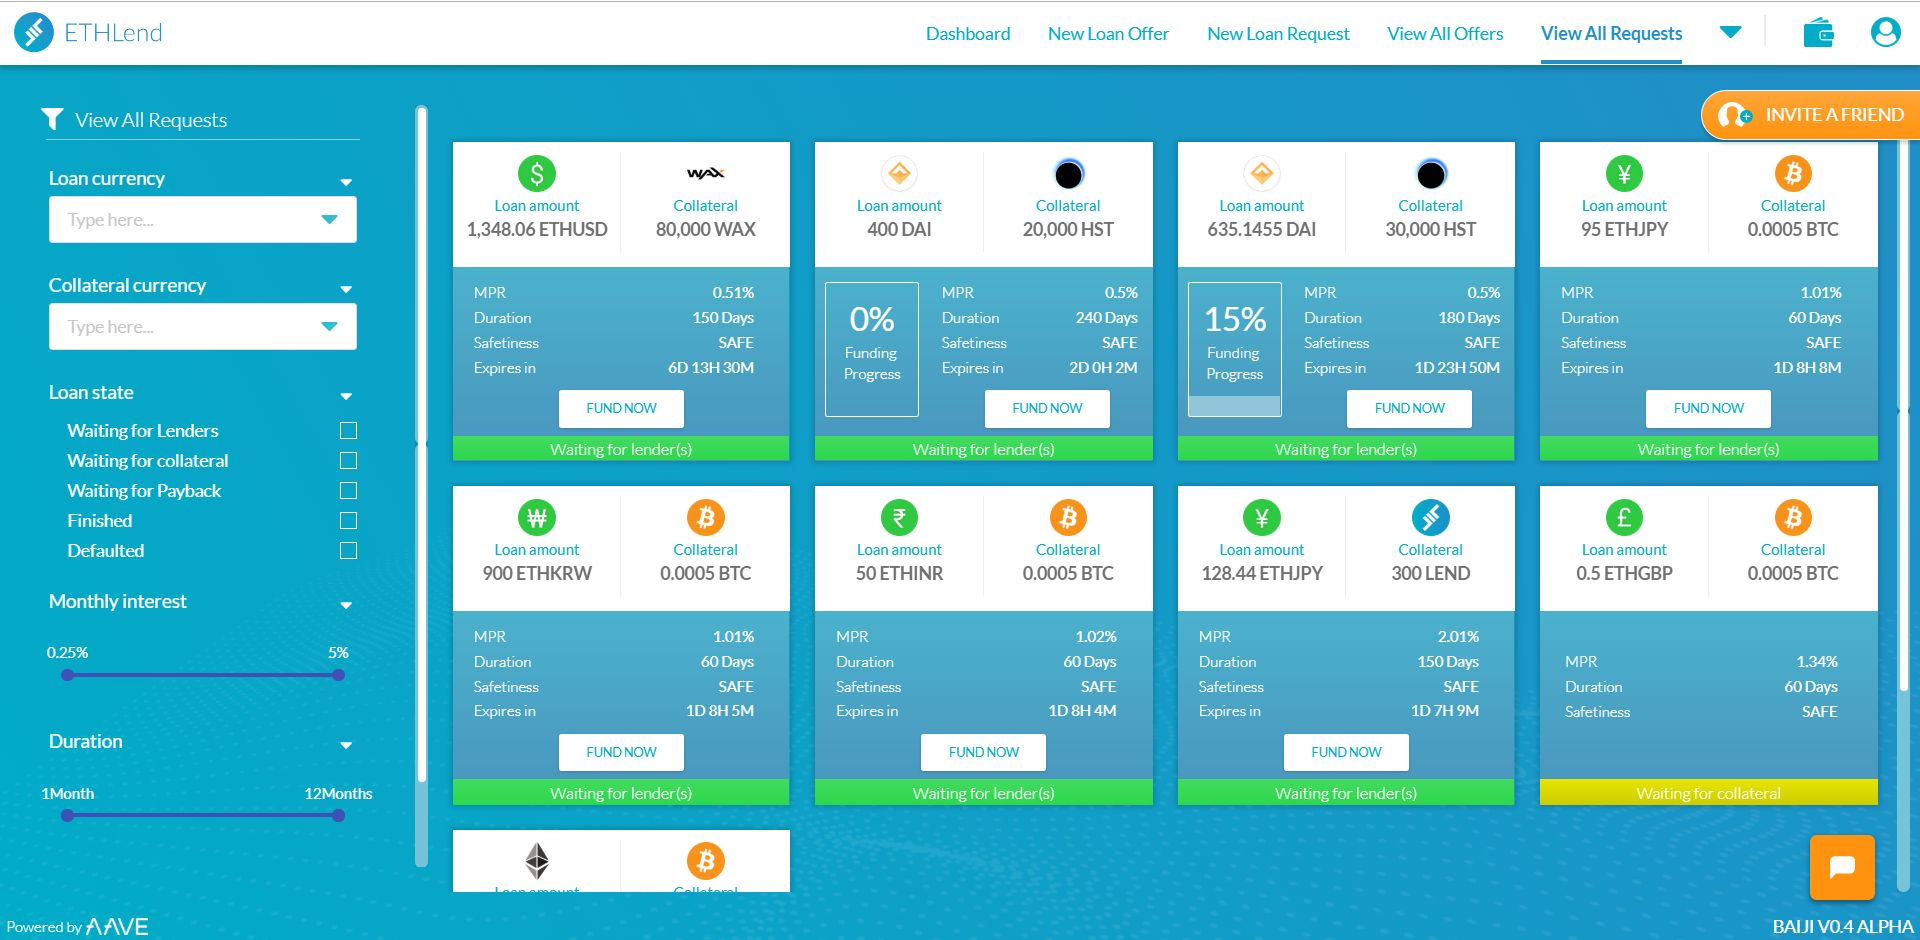Click the dollar icon on 1,348.06 ETHUSD card
Screen dimensions: 1920x940
[x=537, y=174]
